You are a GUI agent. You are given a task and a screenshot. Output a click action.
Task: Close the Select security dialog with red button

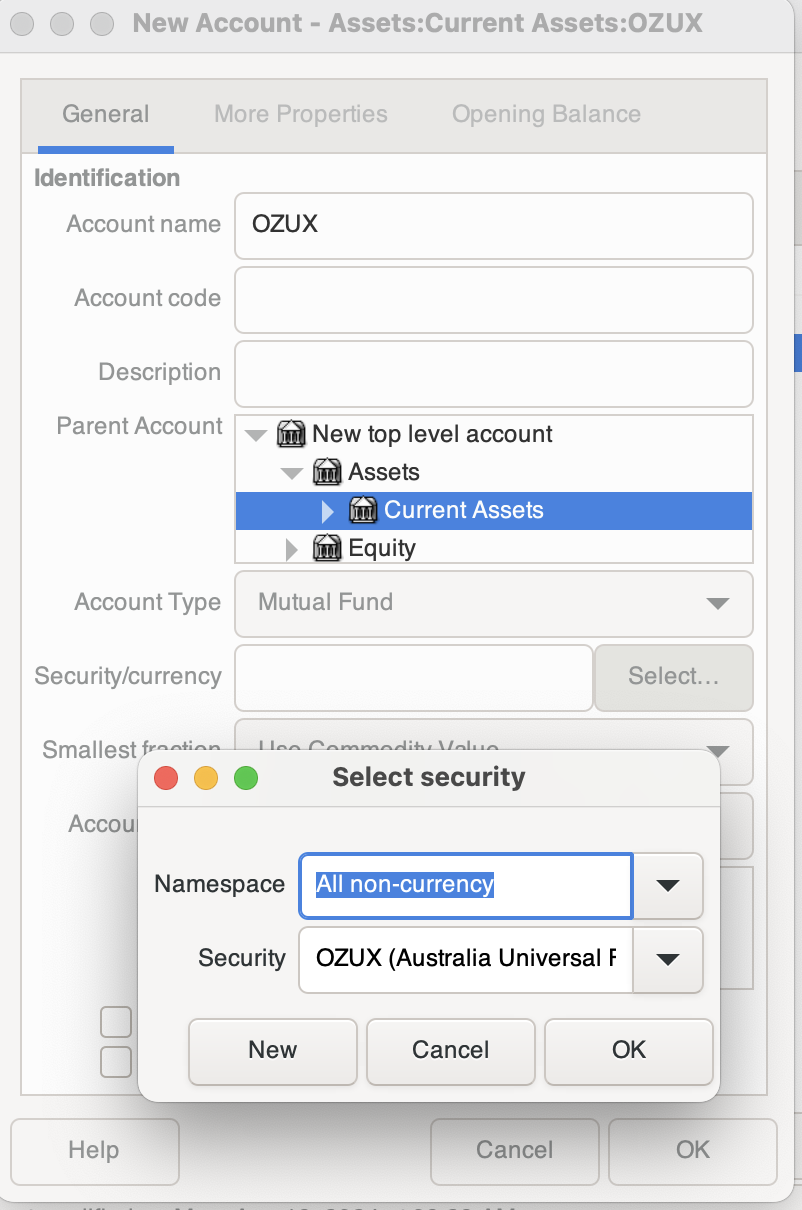(166, 778)
